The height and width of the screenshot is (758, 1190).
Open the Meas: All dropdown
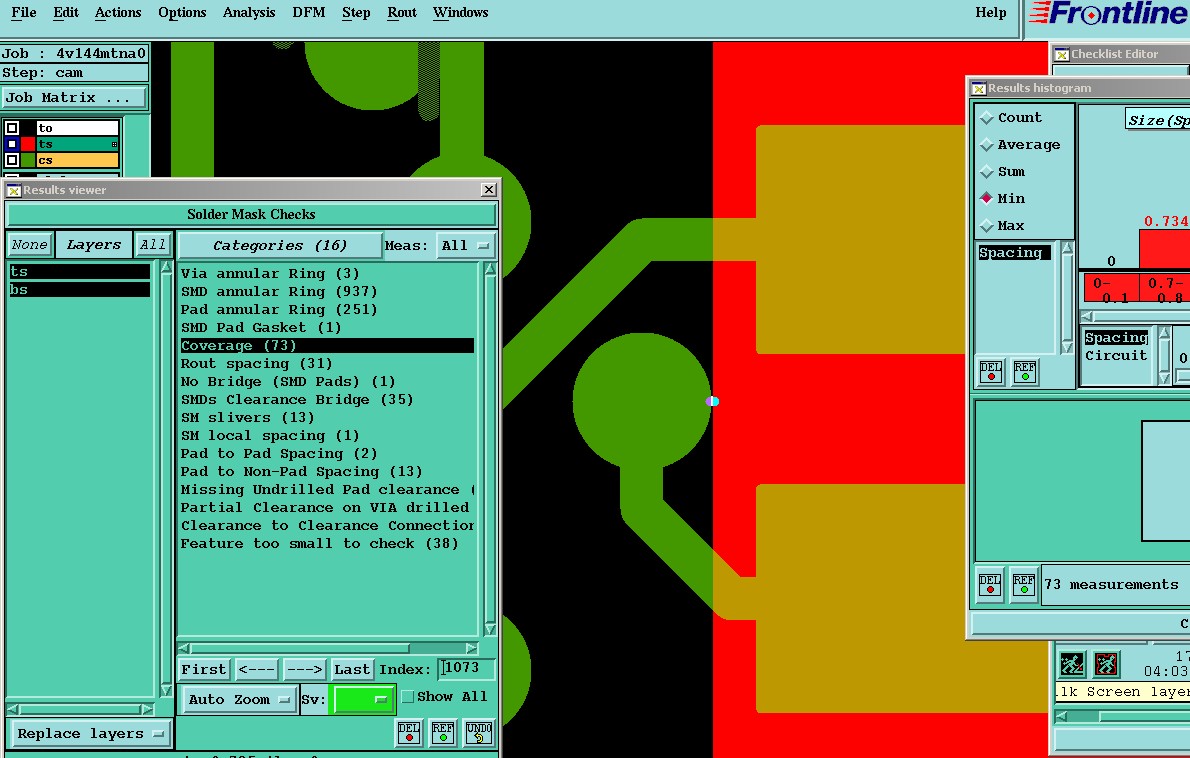pos(465,245)
